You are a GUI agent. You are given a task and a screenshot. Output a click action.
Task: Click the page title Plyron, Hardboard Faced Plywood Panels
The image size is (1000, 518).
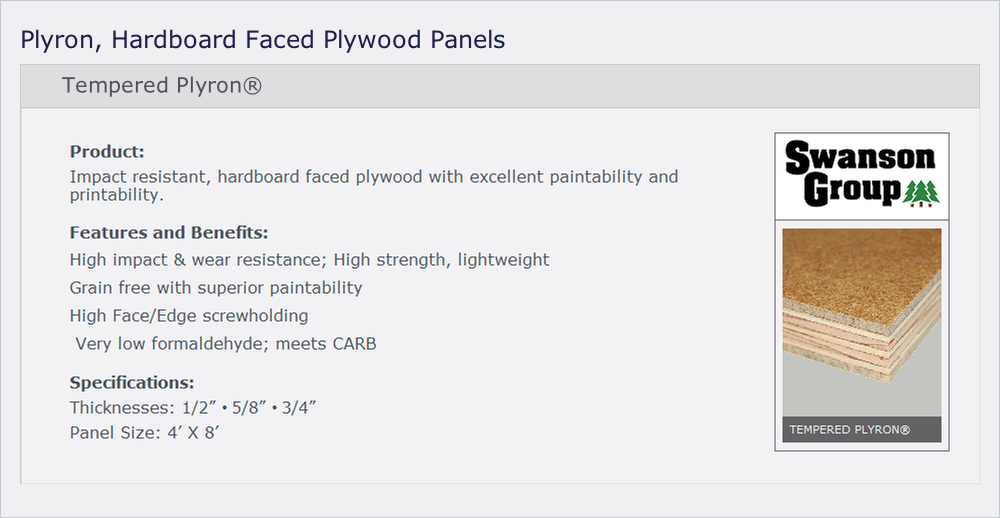point(263,40)
